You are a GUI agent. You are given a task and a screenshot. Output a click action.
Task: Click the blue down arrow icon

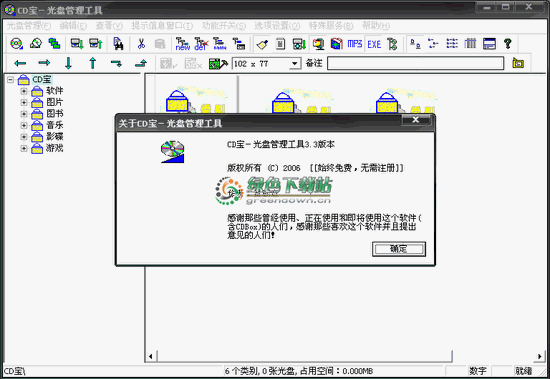(x=68, y=64)
